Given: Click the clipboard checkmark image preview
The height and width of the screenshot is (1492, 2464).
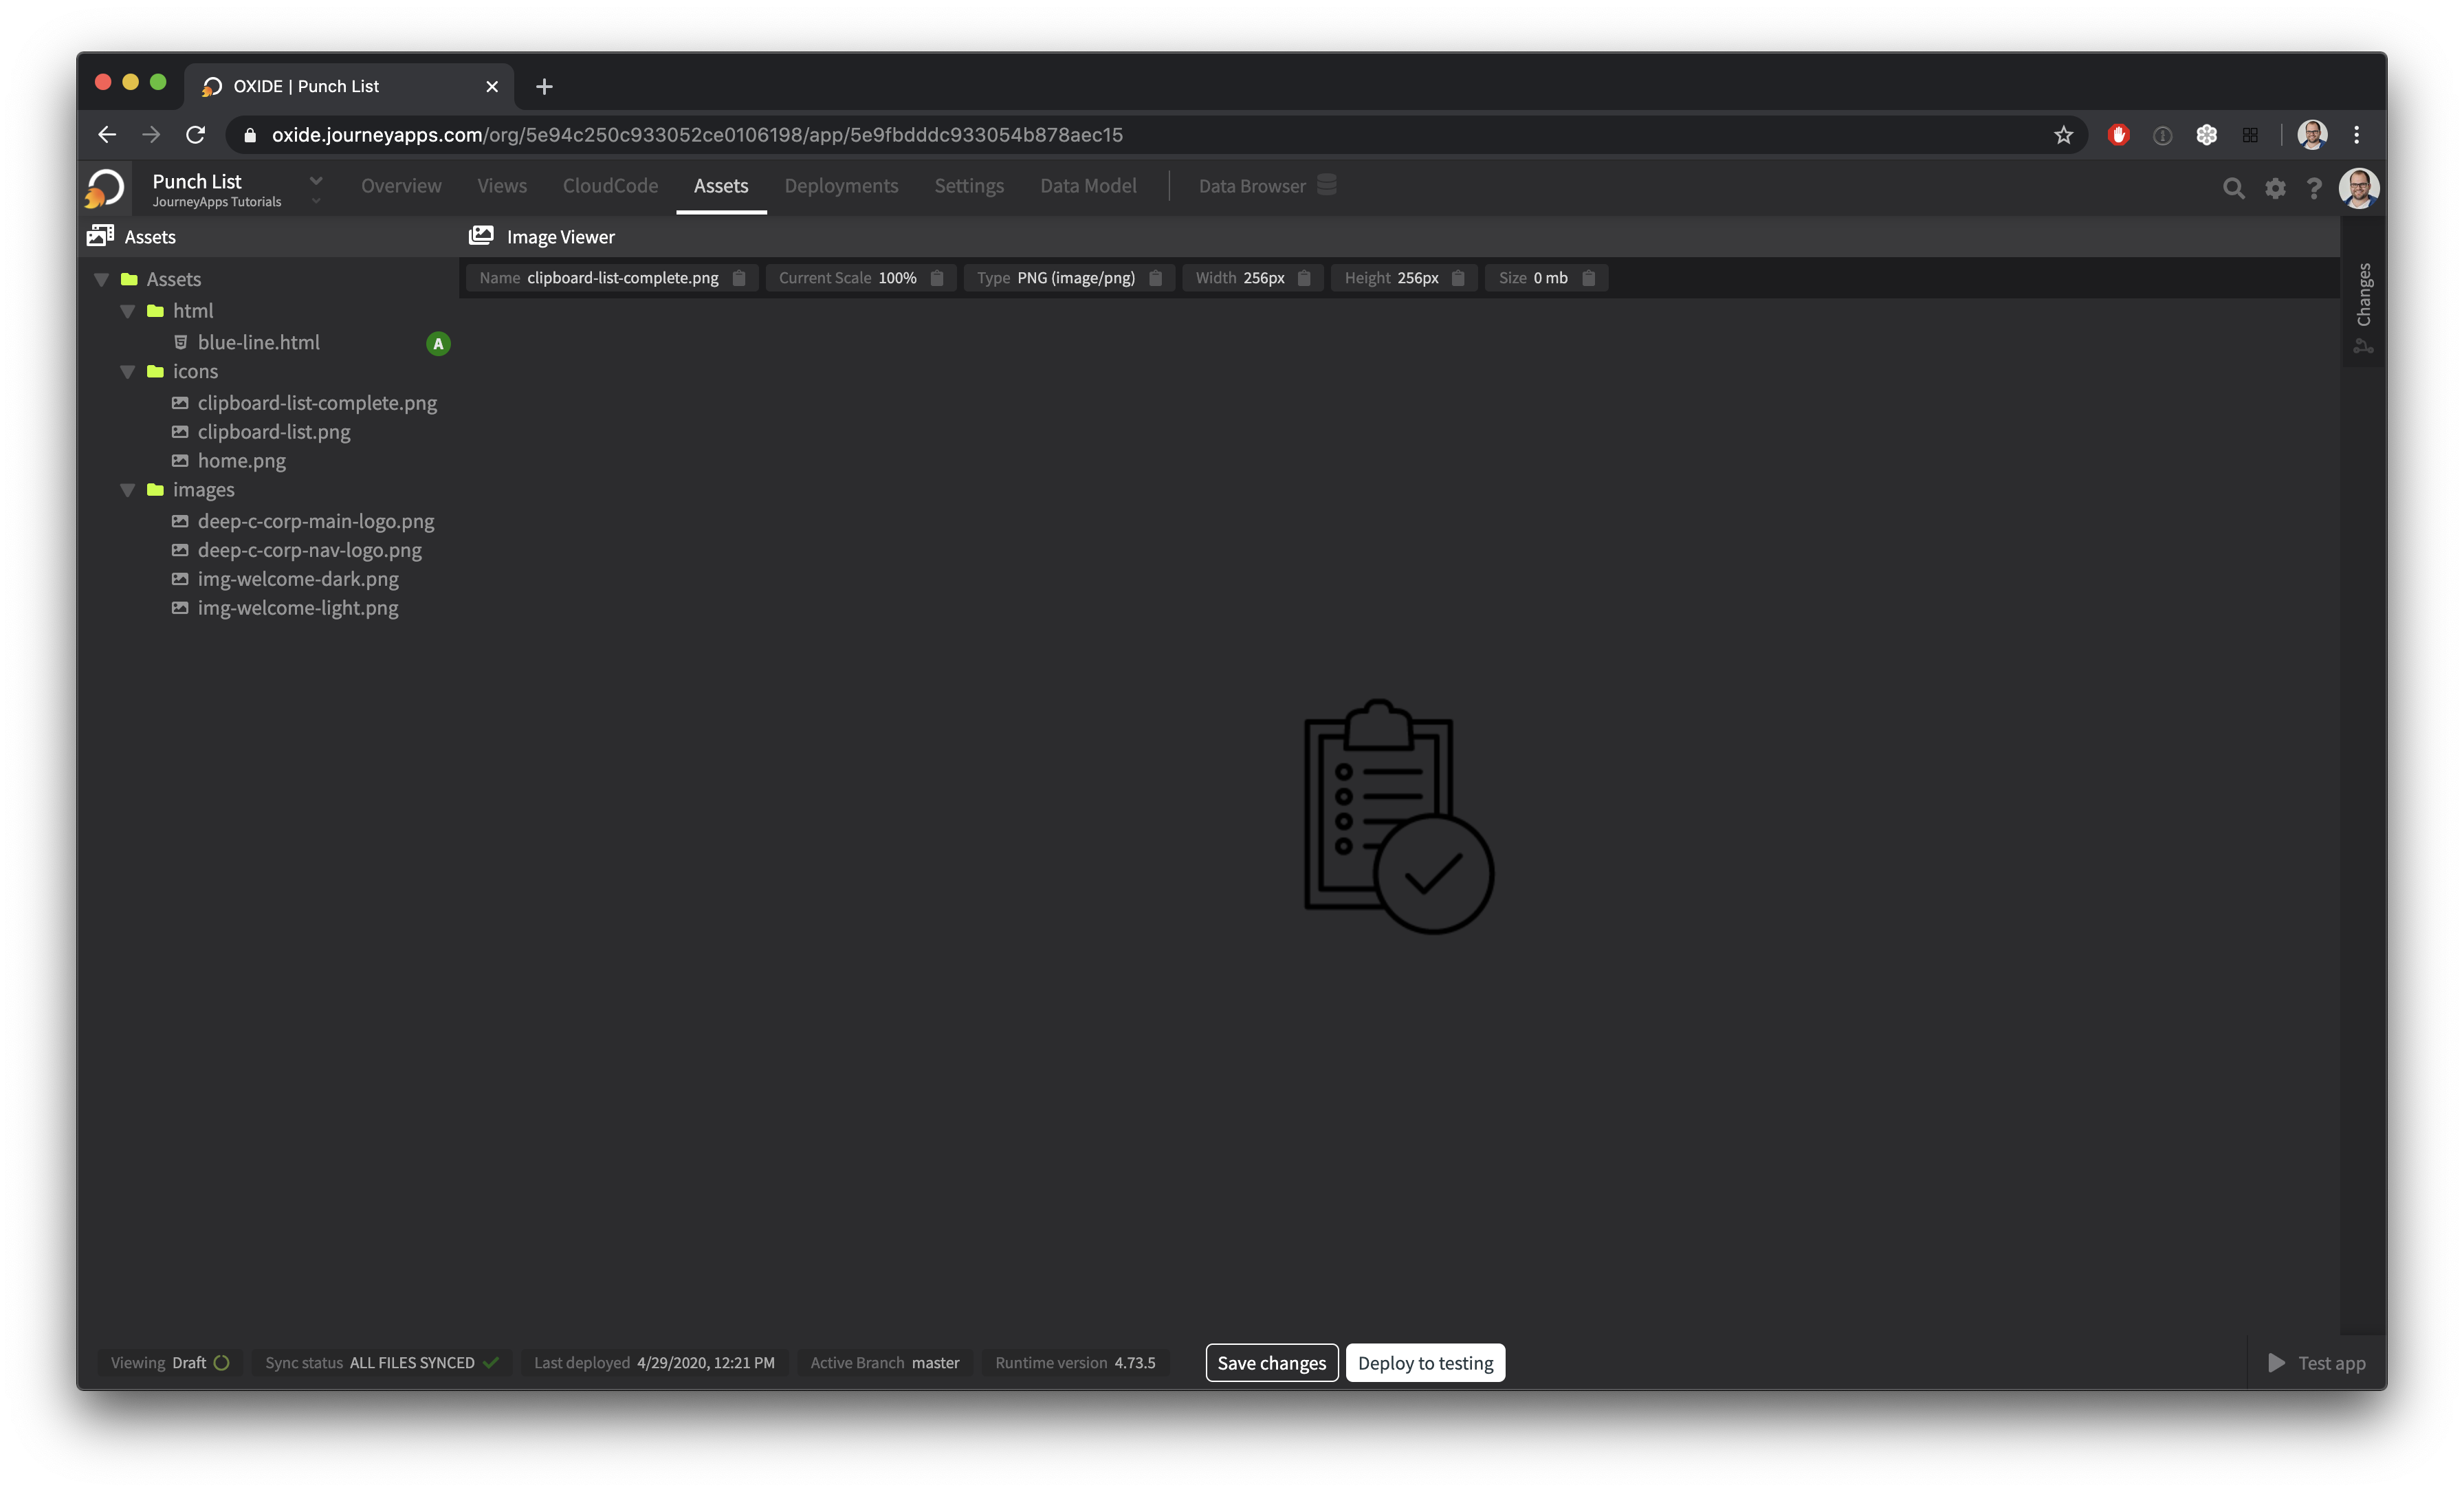Looking at the screenshot, I should point(1399,816).
